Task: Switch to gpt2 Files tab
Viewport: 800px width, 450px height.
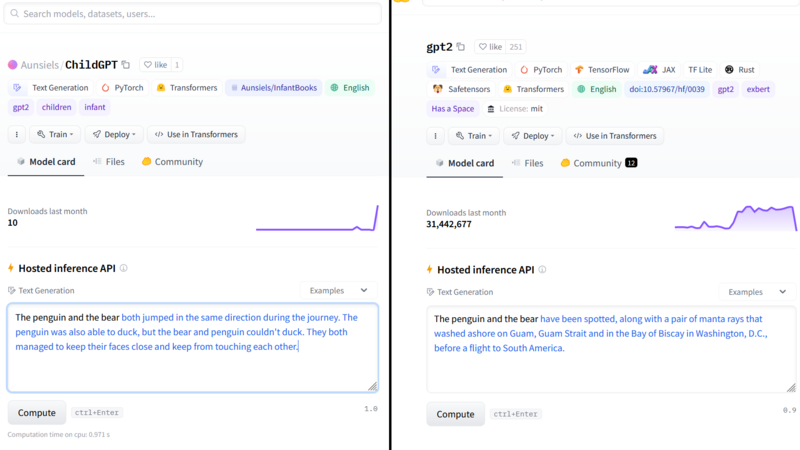Action: pos(528,163)
